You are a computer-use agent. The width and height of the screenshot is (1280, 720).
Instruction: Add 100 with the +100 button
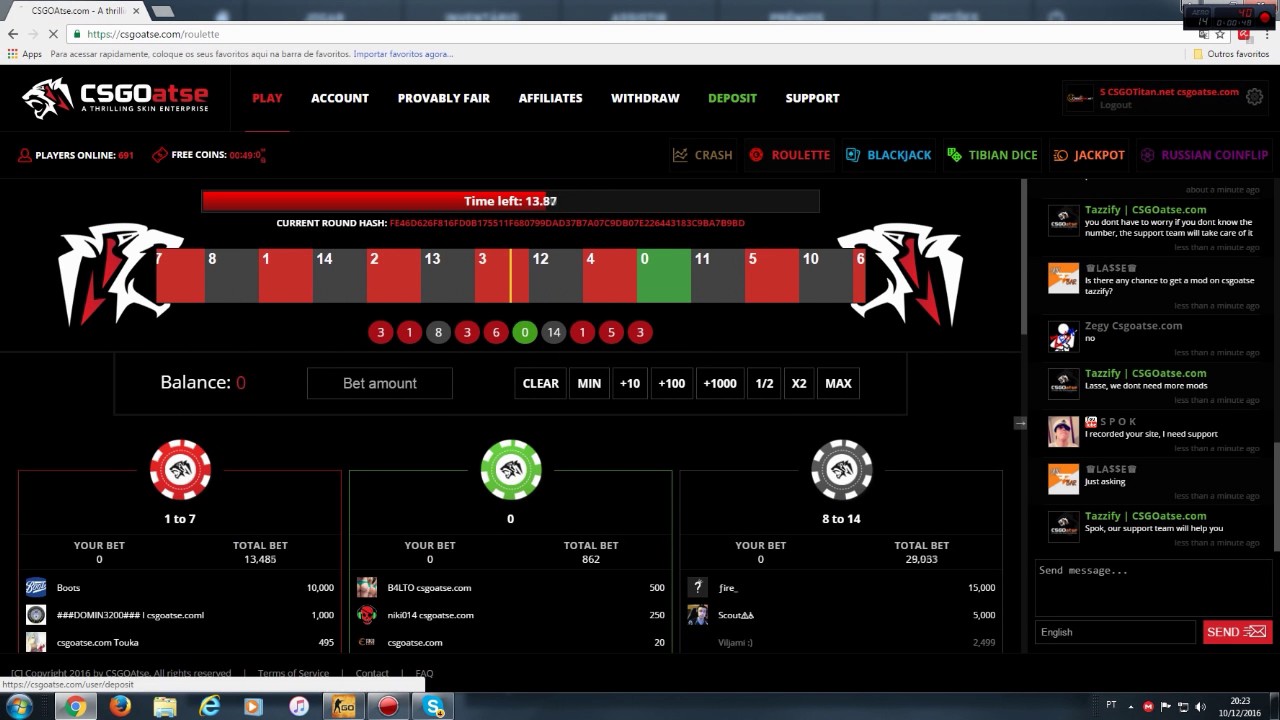(672, 383)
